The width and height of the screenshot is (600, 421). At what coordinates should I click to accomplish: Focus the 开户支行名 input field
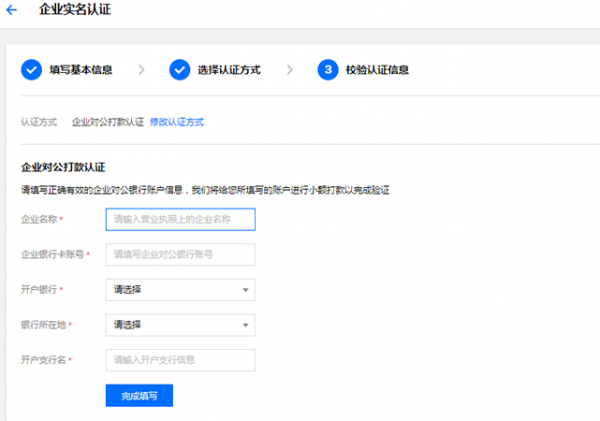point(180,360)
